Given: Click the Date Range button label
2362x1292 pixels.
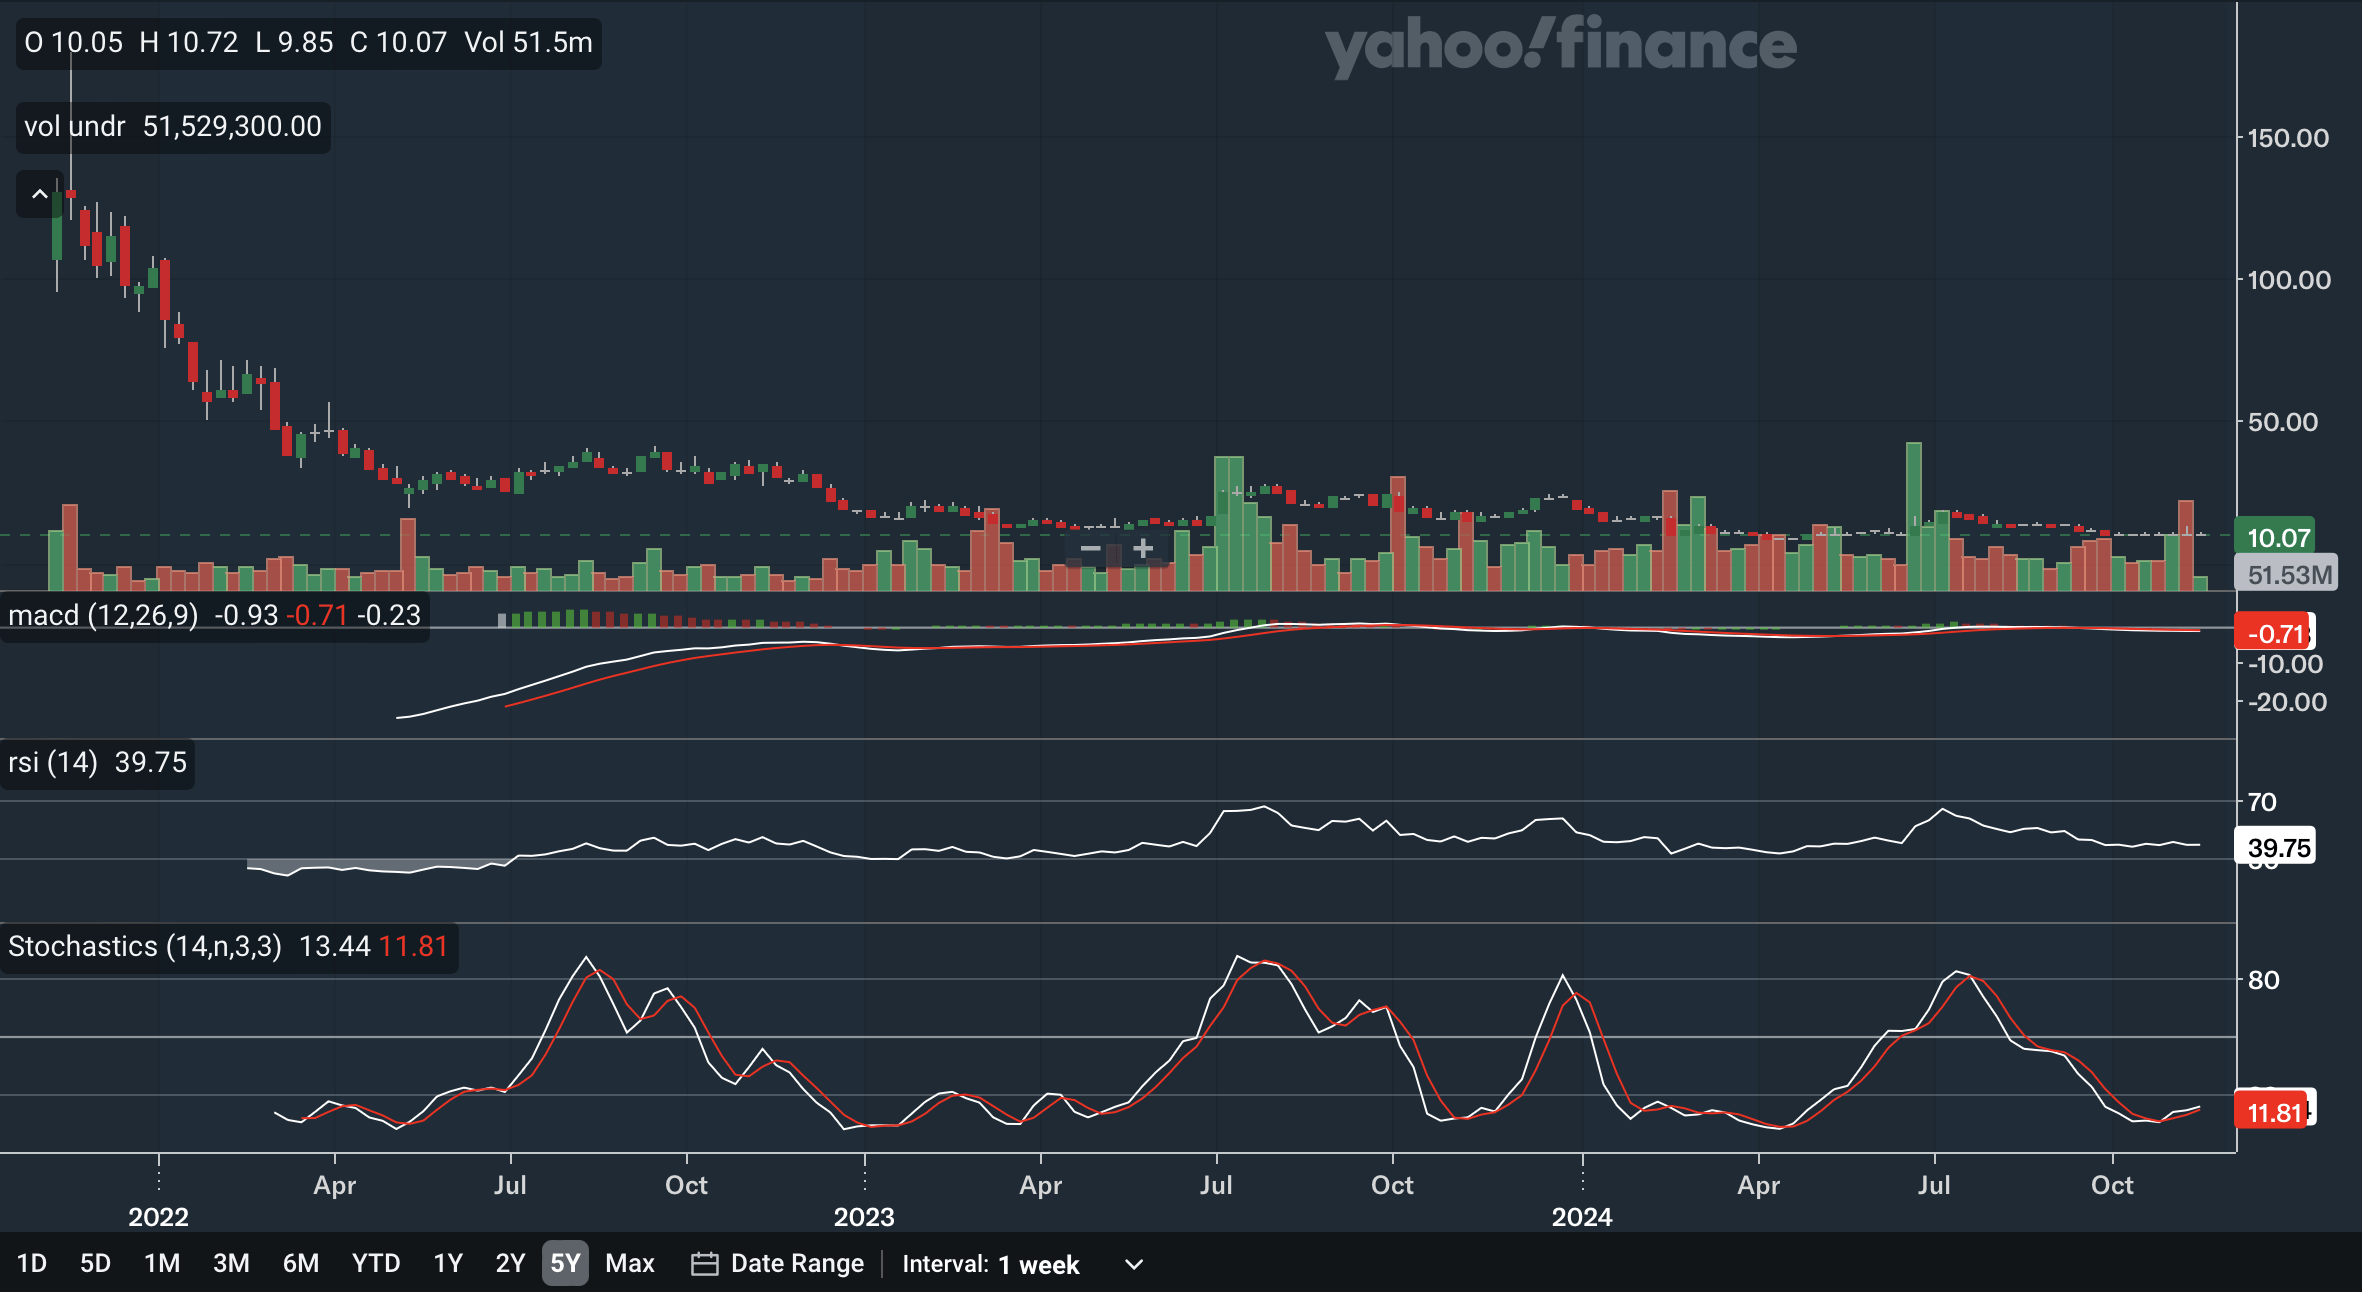Looking at the screenshot, I should 797,1264.
